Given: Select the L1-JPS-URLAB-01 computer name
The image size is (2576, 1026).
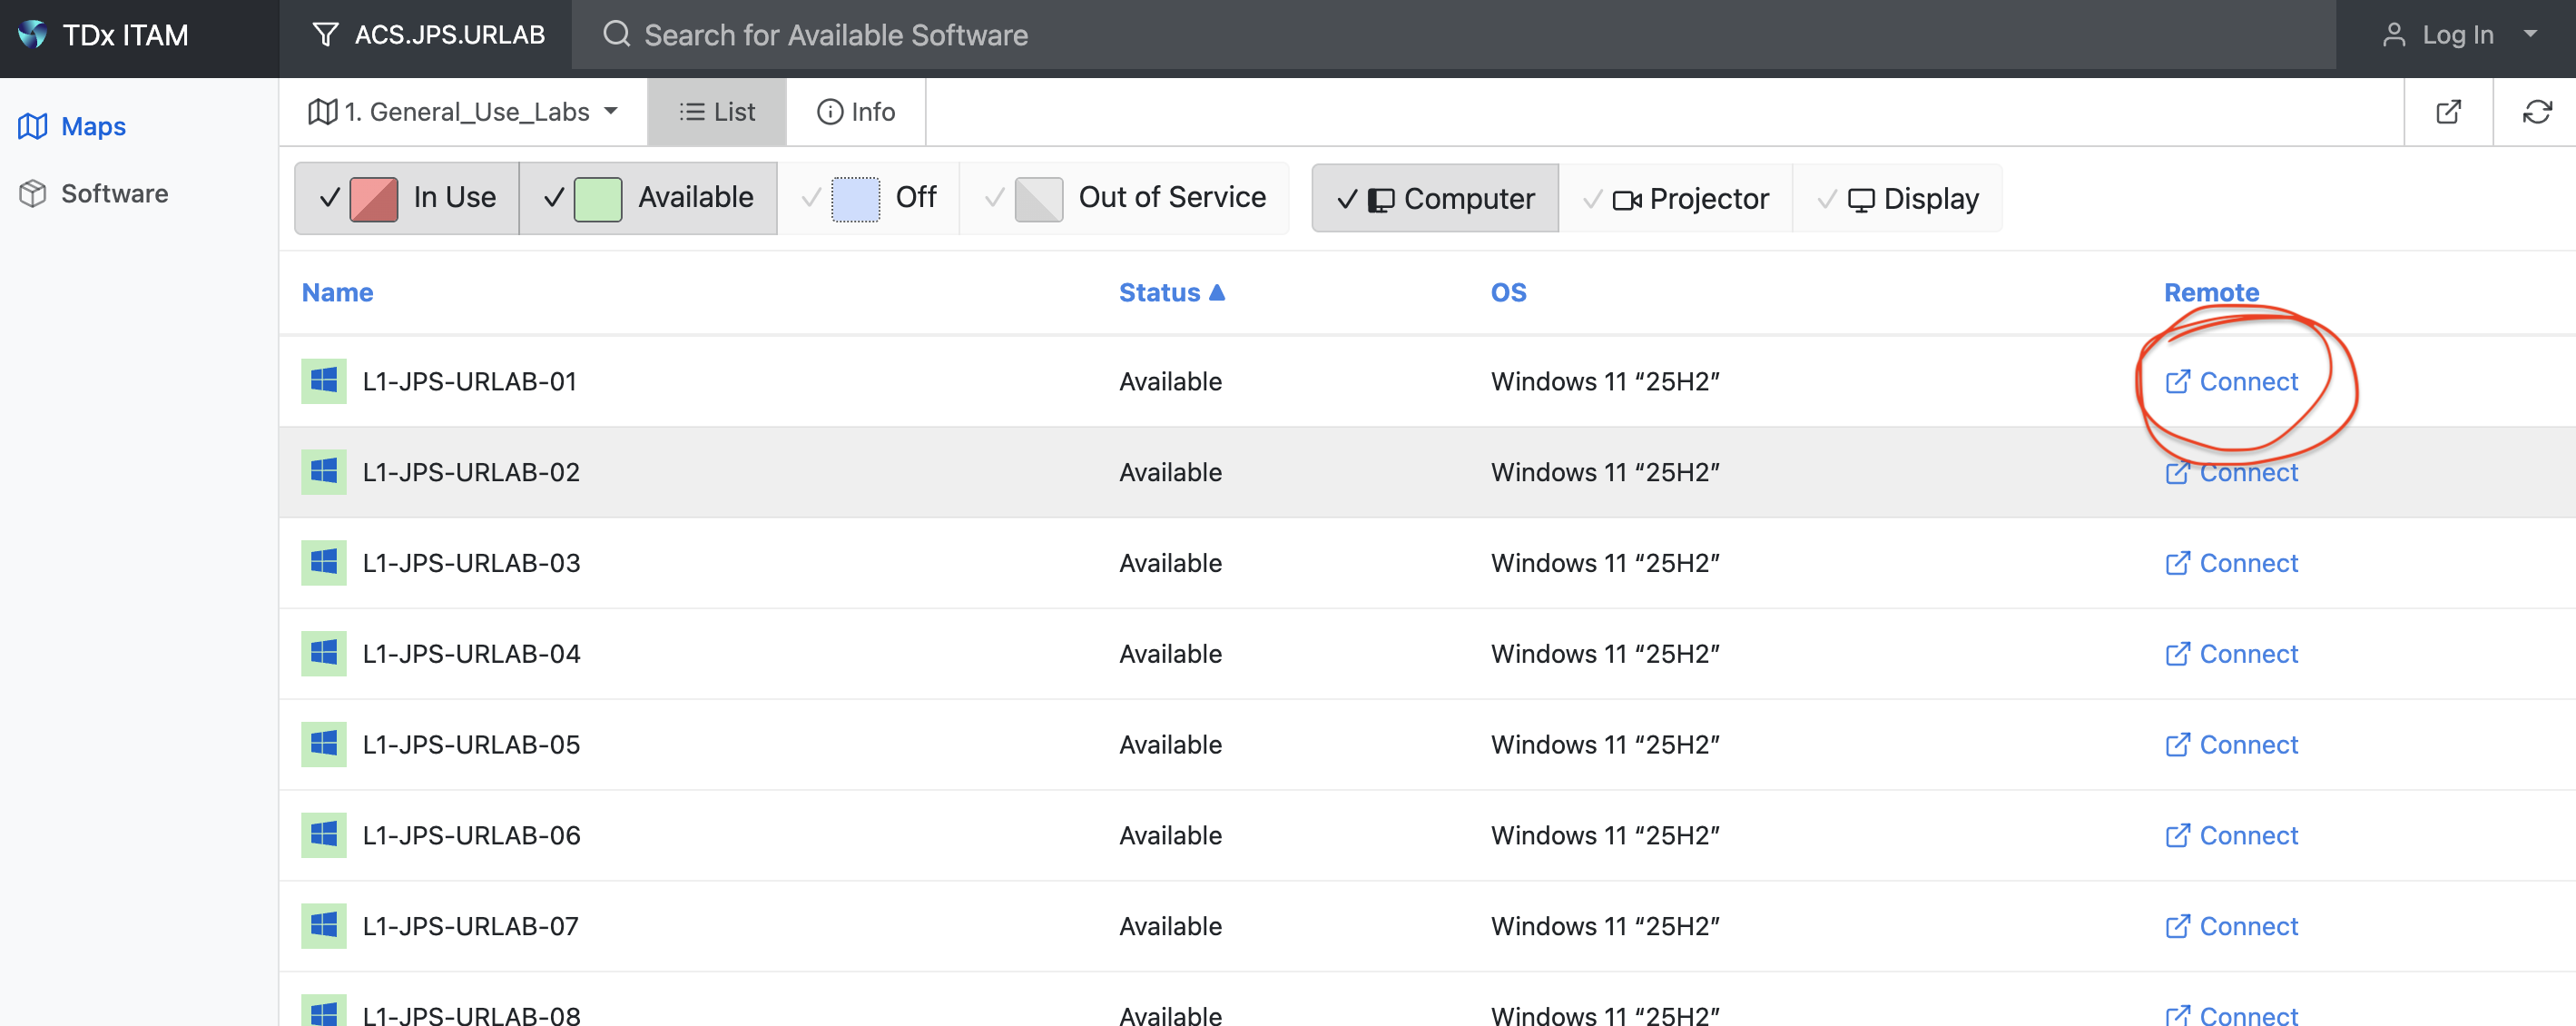Looking at the screenshot, I should [470, 381].
